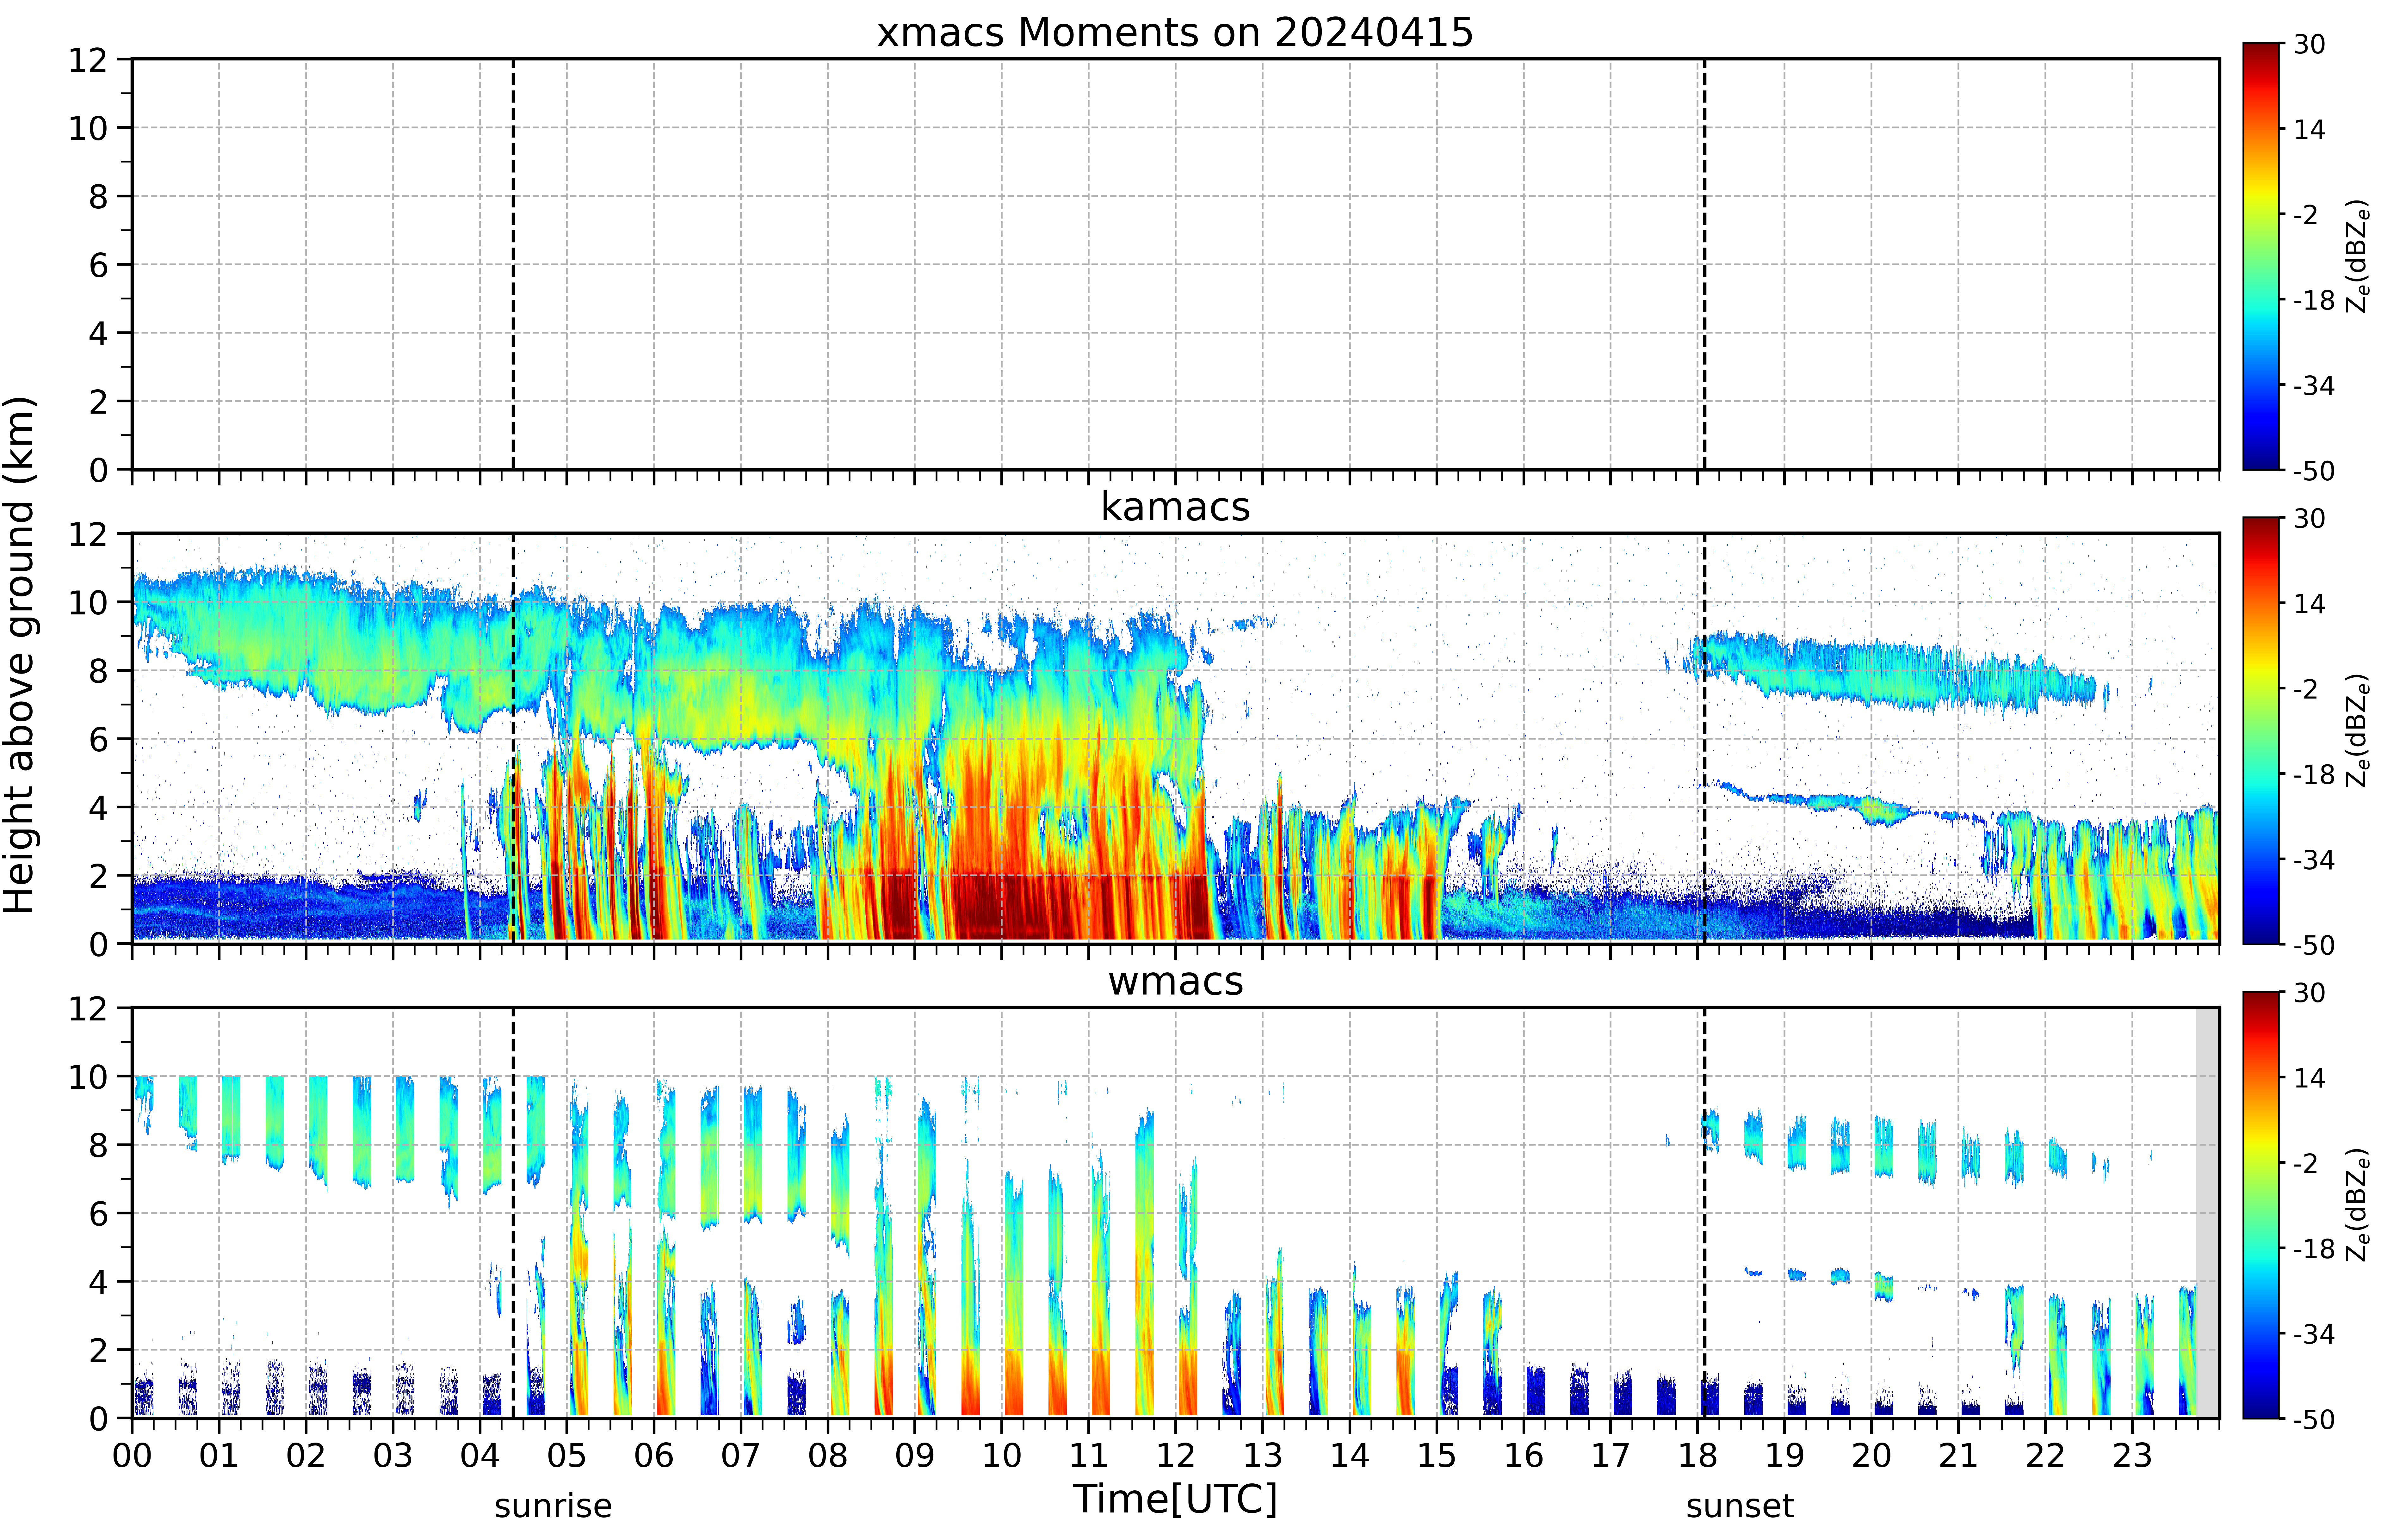Click the "12" height tick of xmacs panel

pos(88,60)
